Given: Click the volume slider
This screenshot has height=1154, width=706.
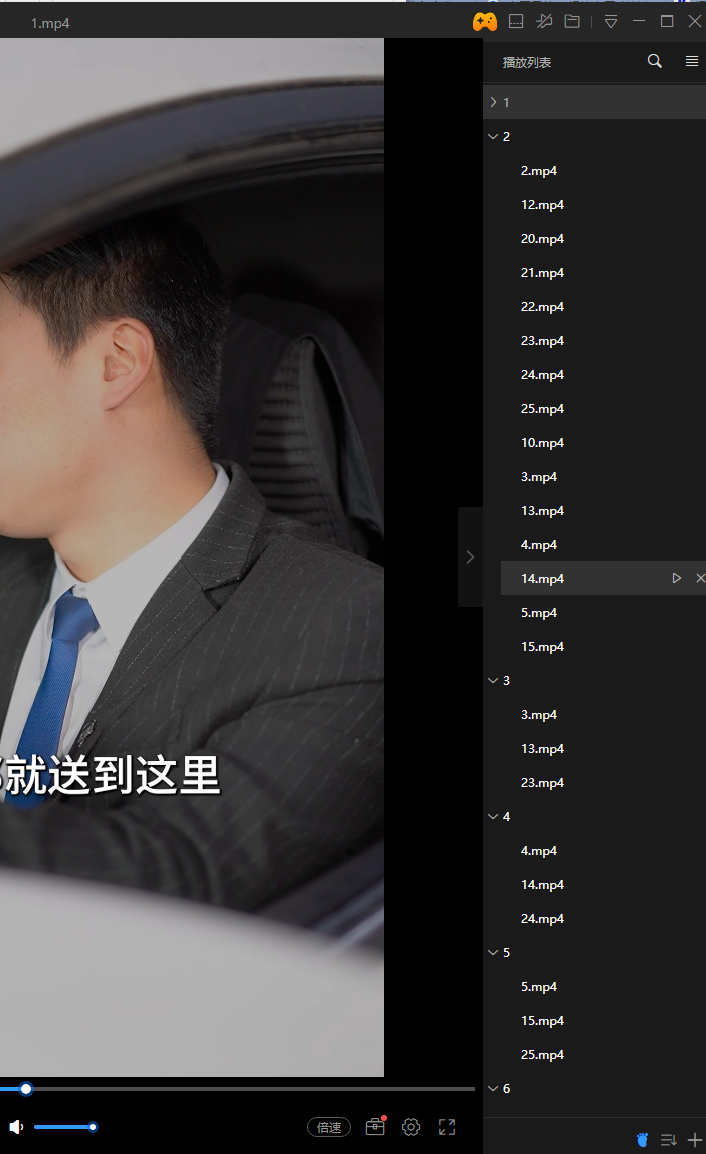Looking at the screenshot, I should point(64,1127).
